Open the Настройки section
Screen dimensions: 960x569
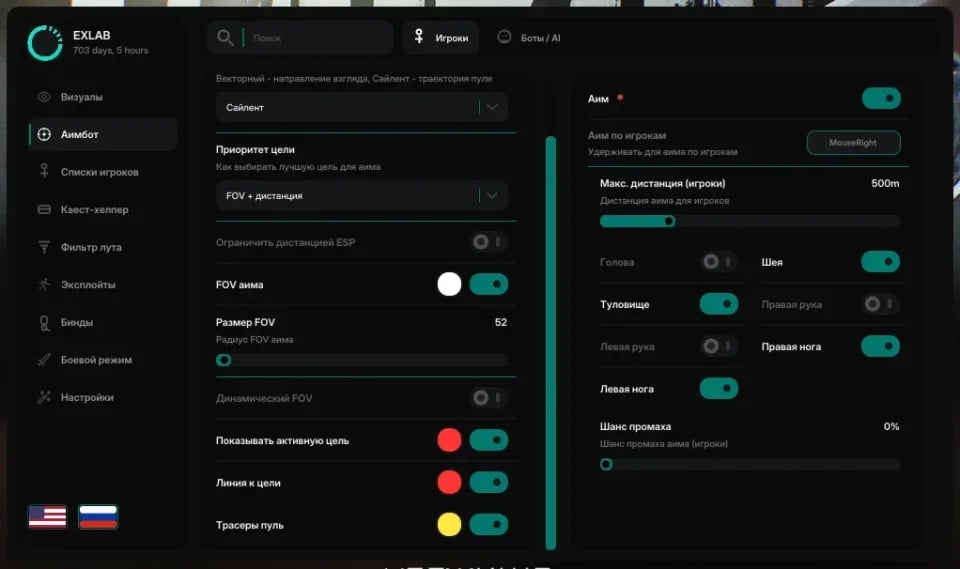coord(103,397)
